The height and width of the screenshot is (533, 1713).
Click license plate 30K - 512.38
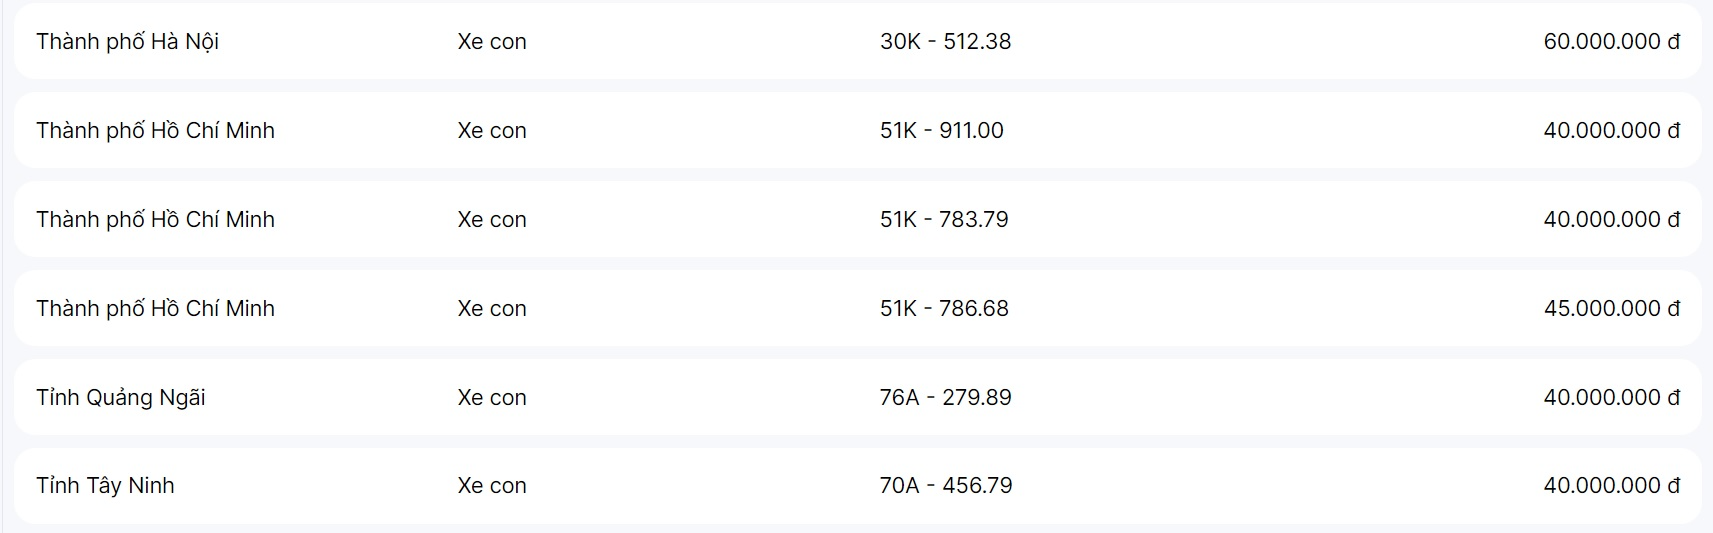945,41
